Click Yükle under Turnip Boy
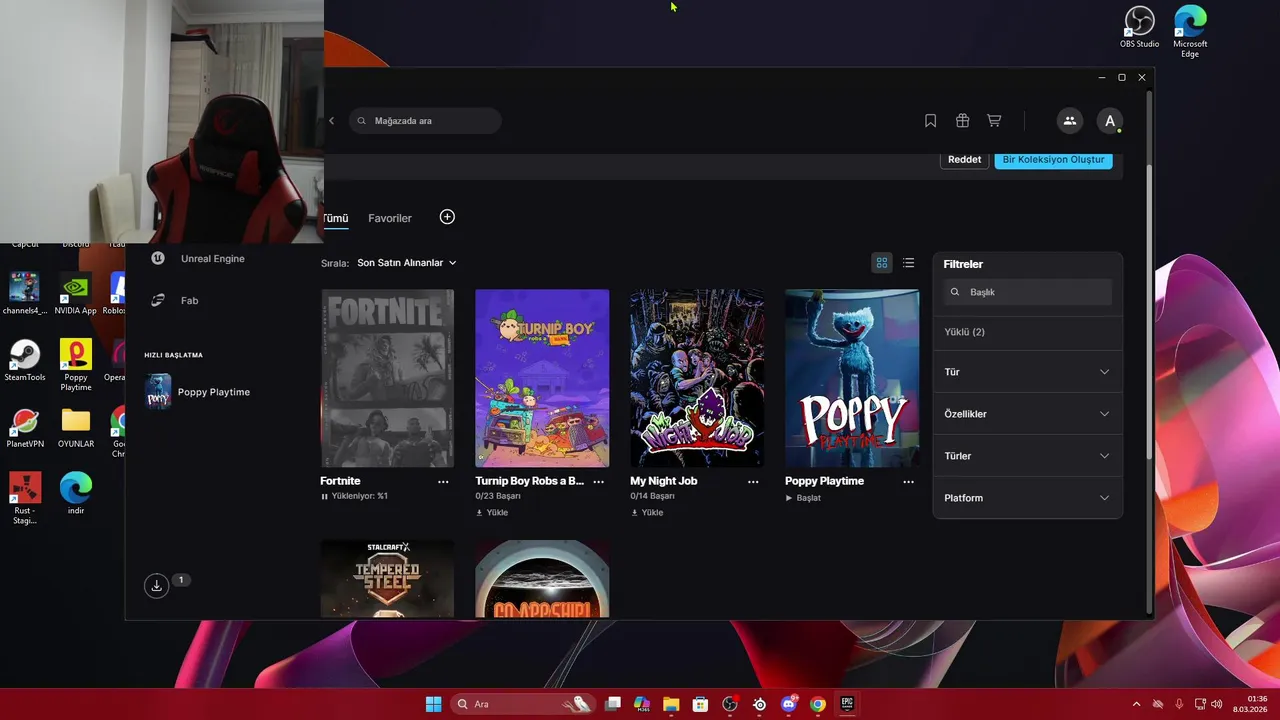 (492, 512)
